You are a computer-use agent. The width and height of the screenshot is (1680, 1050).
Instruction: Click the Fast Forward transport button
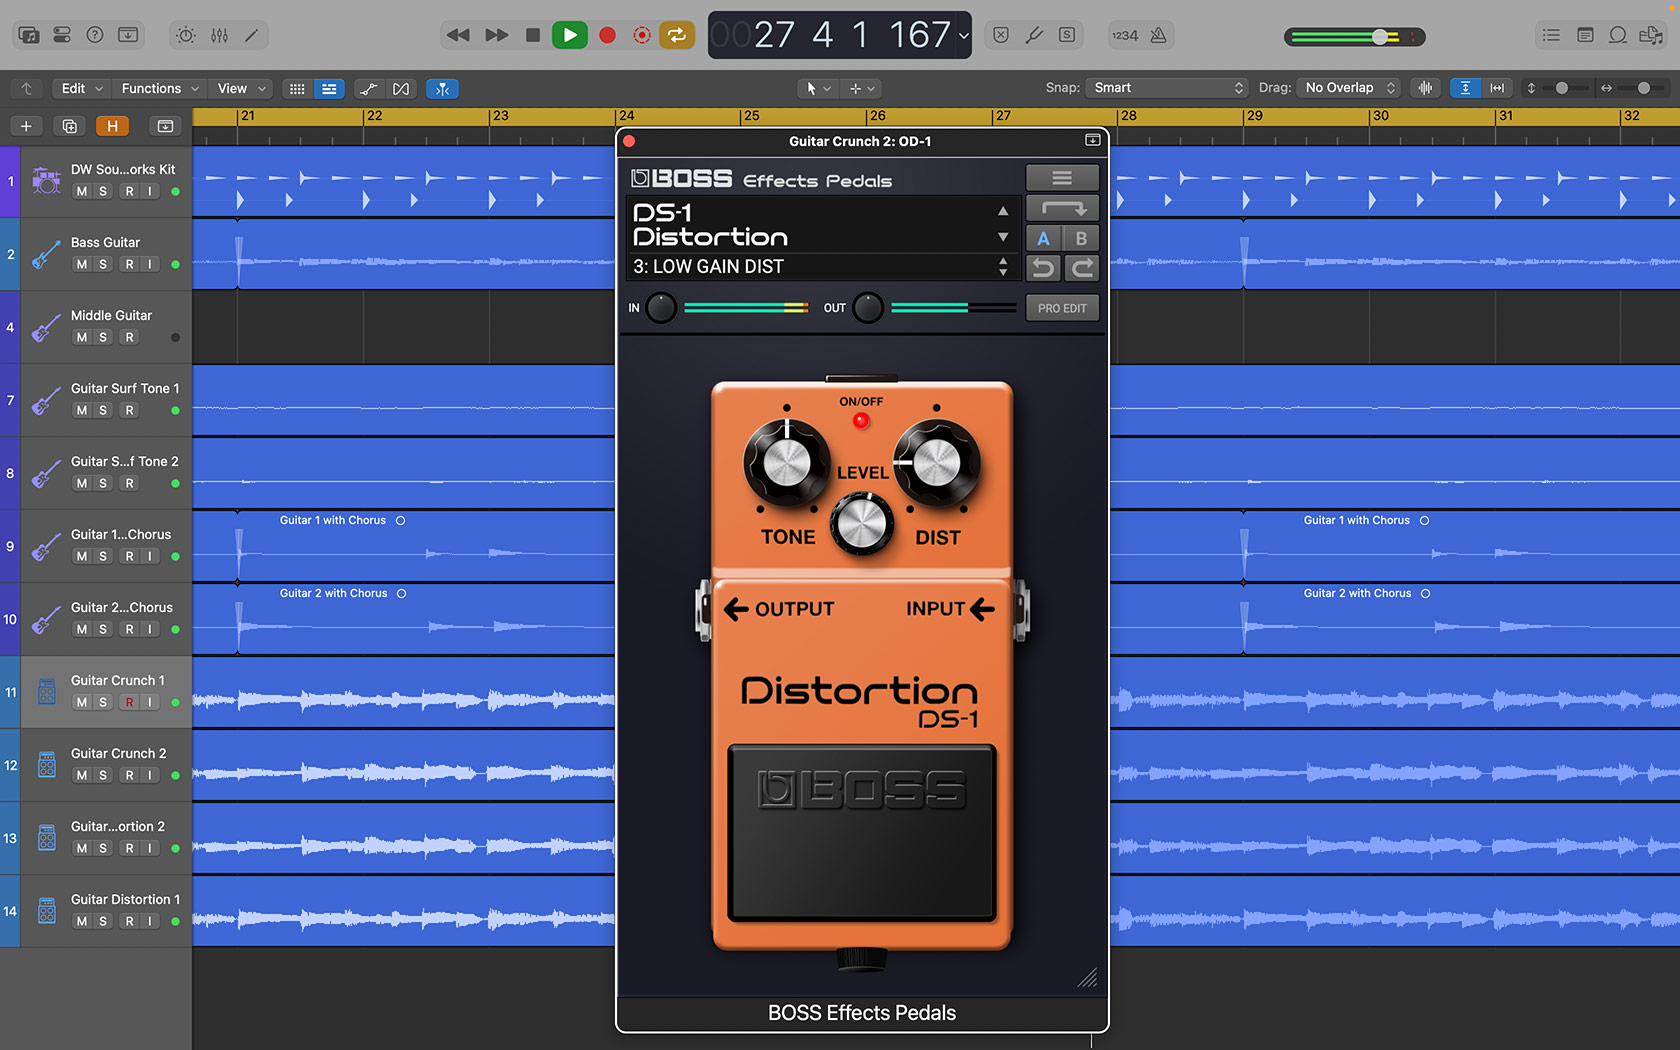(496, 35)
